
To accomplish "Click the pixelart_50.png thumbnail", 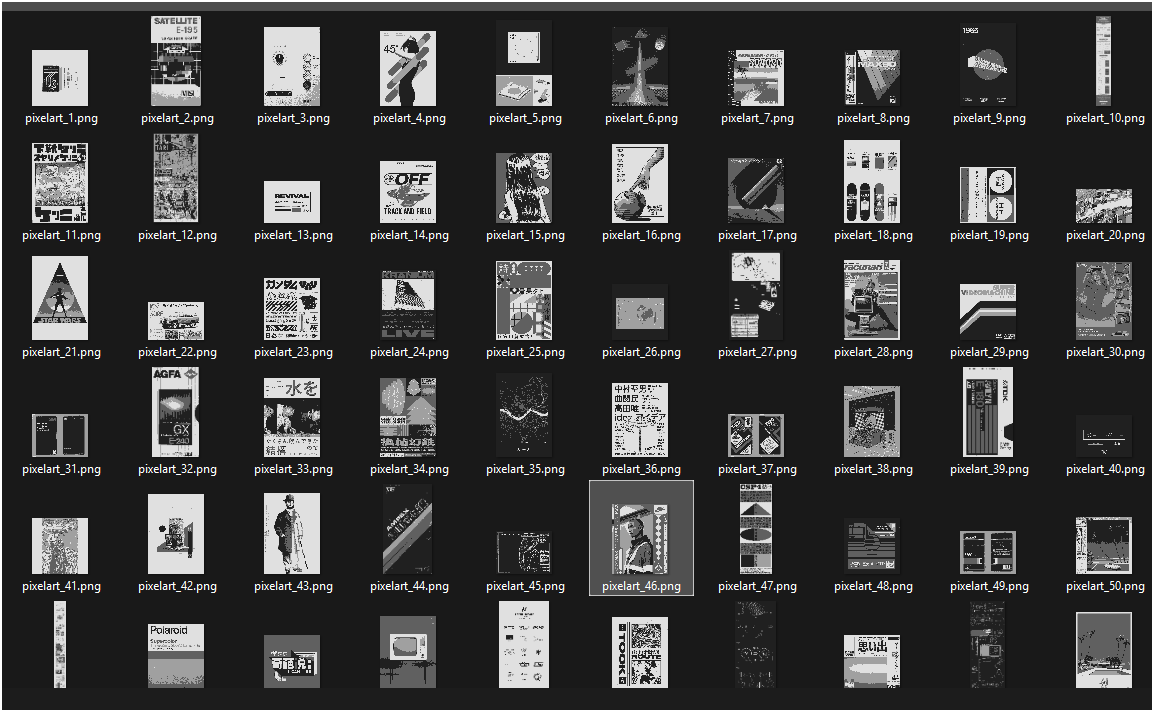I will tap(1103, 546).
